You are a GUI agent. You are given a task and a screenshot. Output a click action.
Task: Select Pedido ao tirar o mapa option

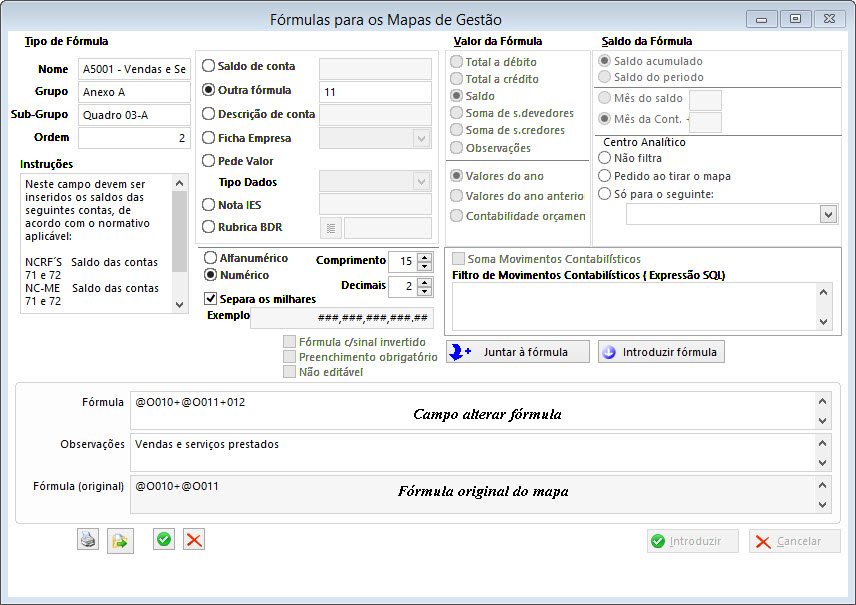click(604, 176)
